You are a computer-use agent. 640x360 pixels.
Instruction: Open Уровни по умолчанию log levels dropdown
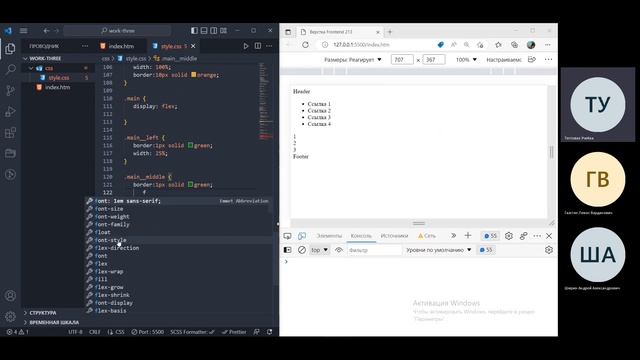point(438,250)
